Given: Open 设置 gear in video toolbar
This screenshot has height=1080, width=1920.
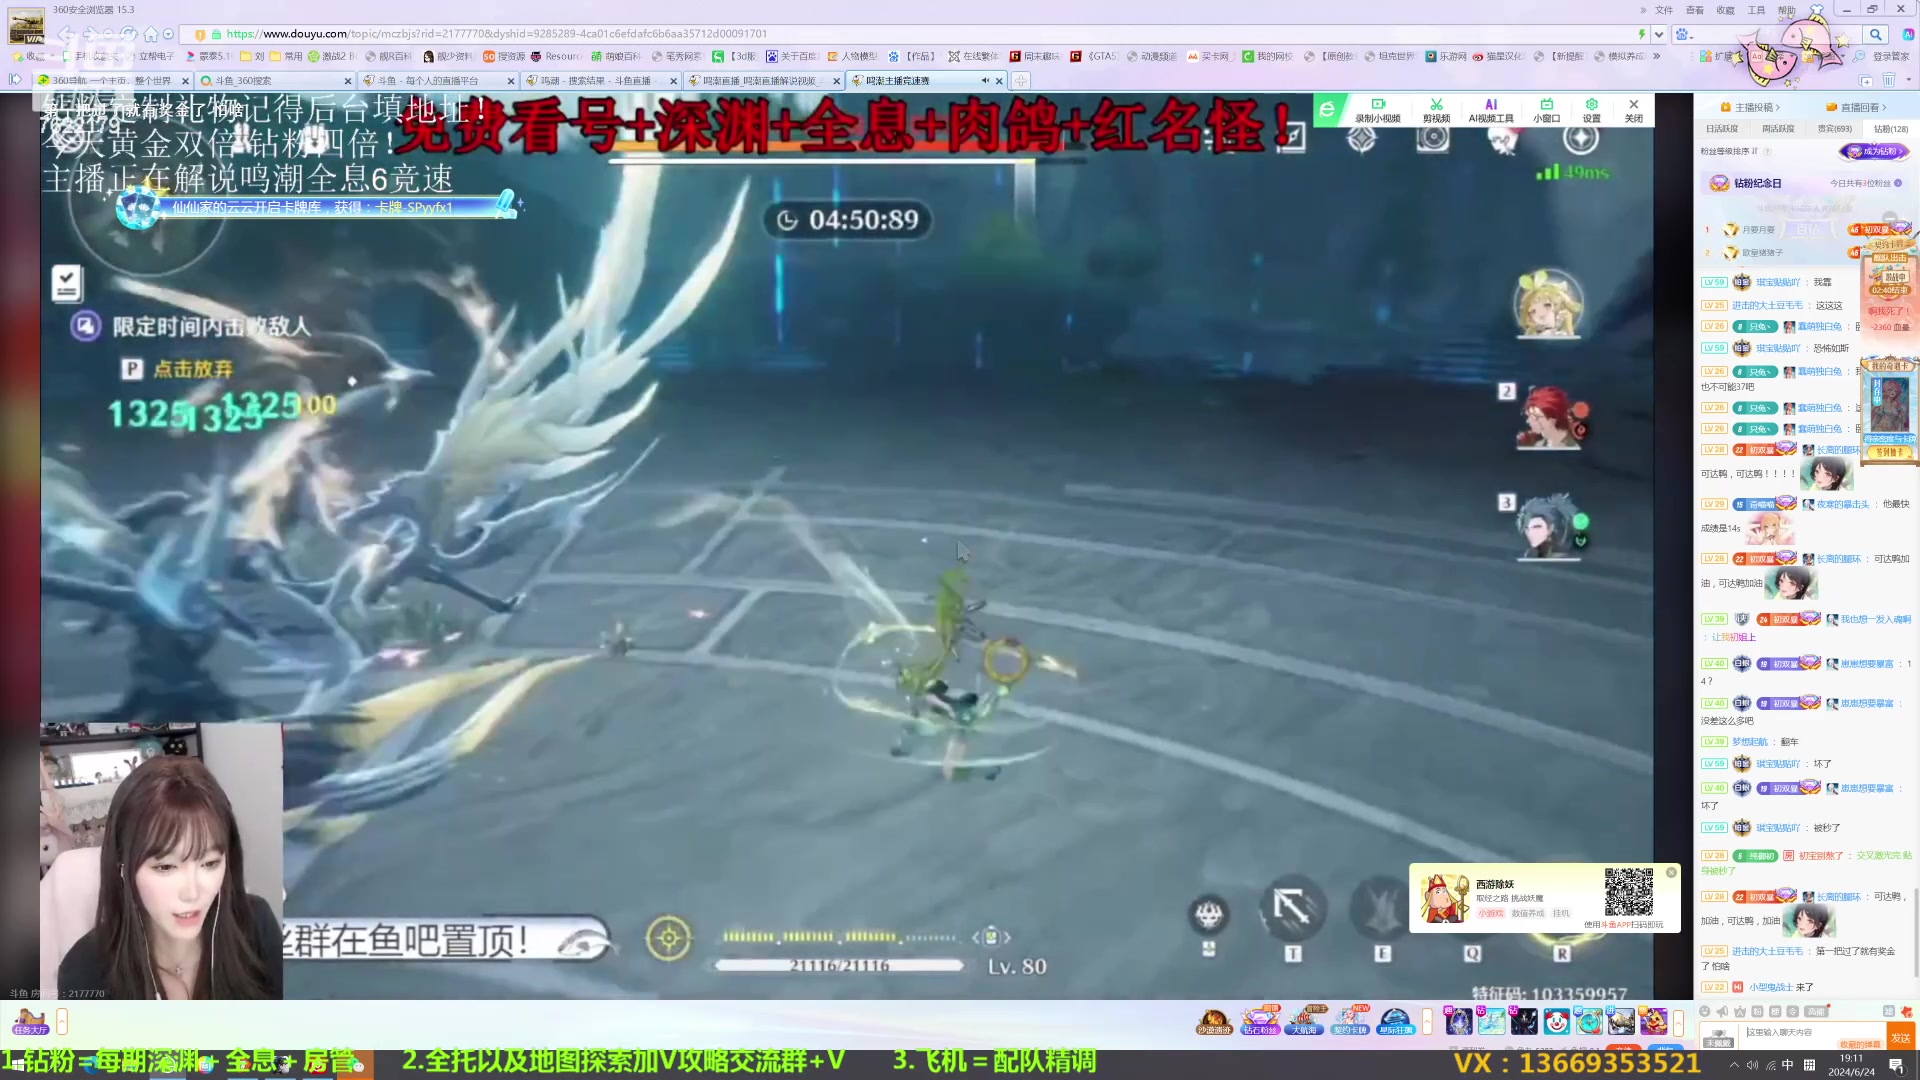Looking at the screenshot, I should point(1591,110).
